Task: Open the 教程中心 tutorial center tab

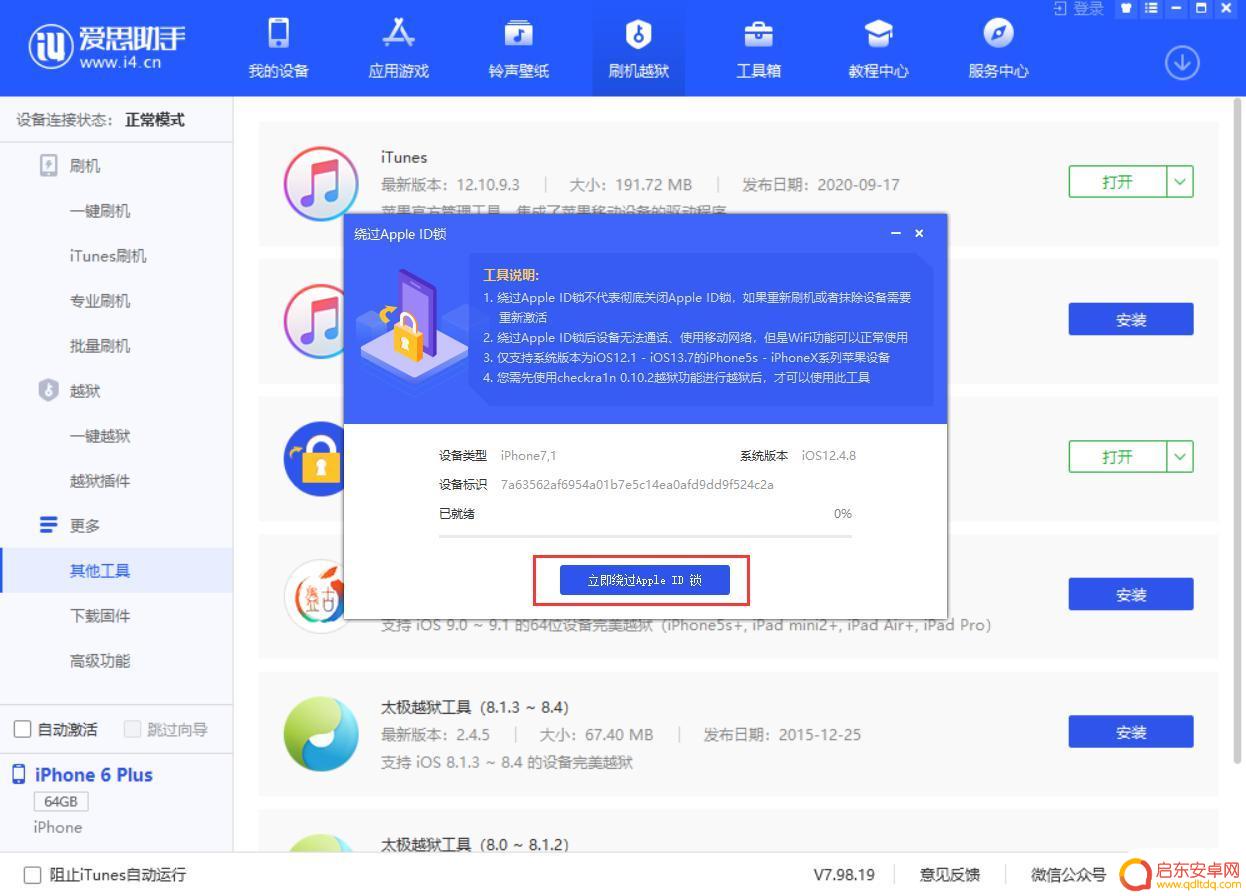Action: point(878,49)
